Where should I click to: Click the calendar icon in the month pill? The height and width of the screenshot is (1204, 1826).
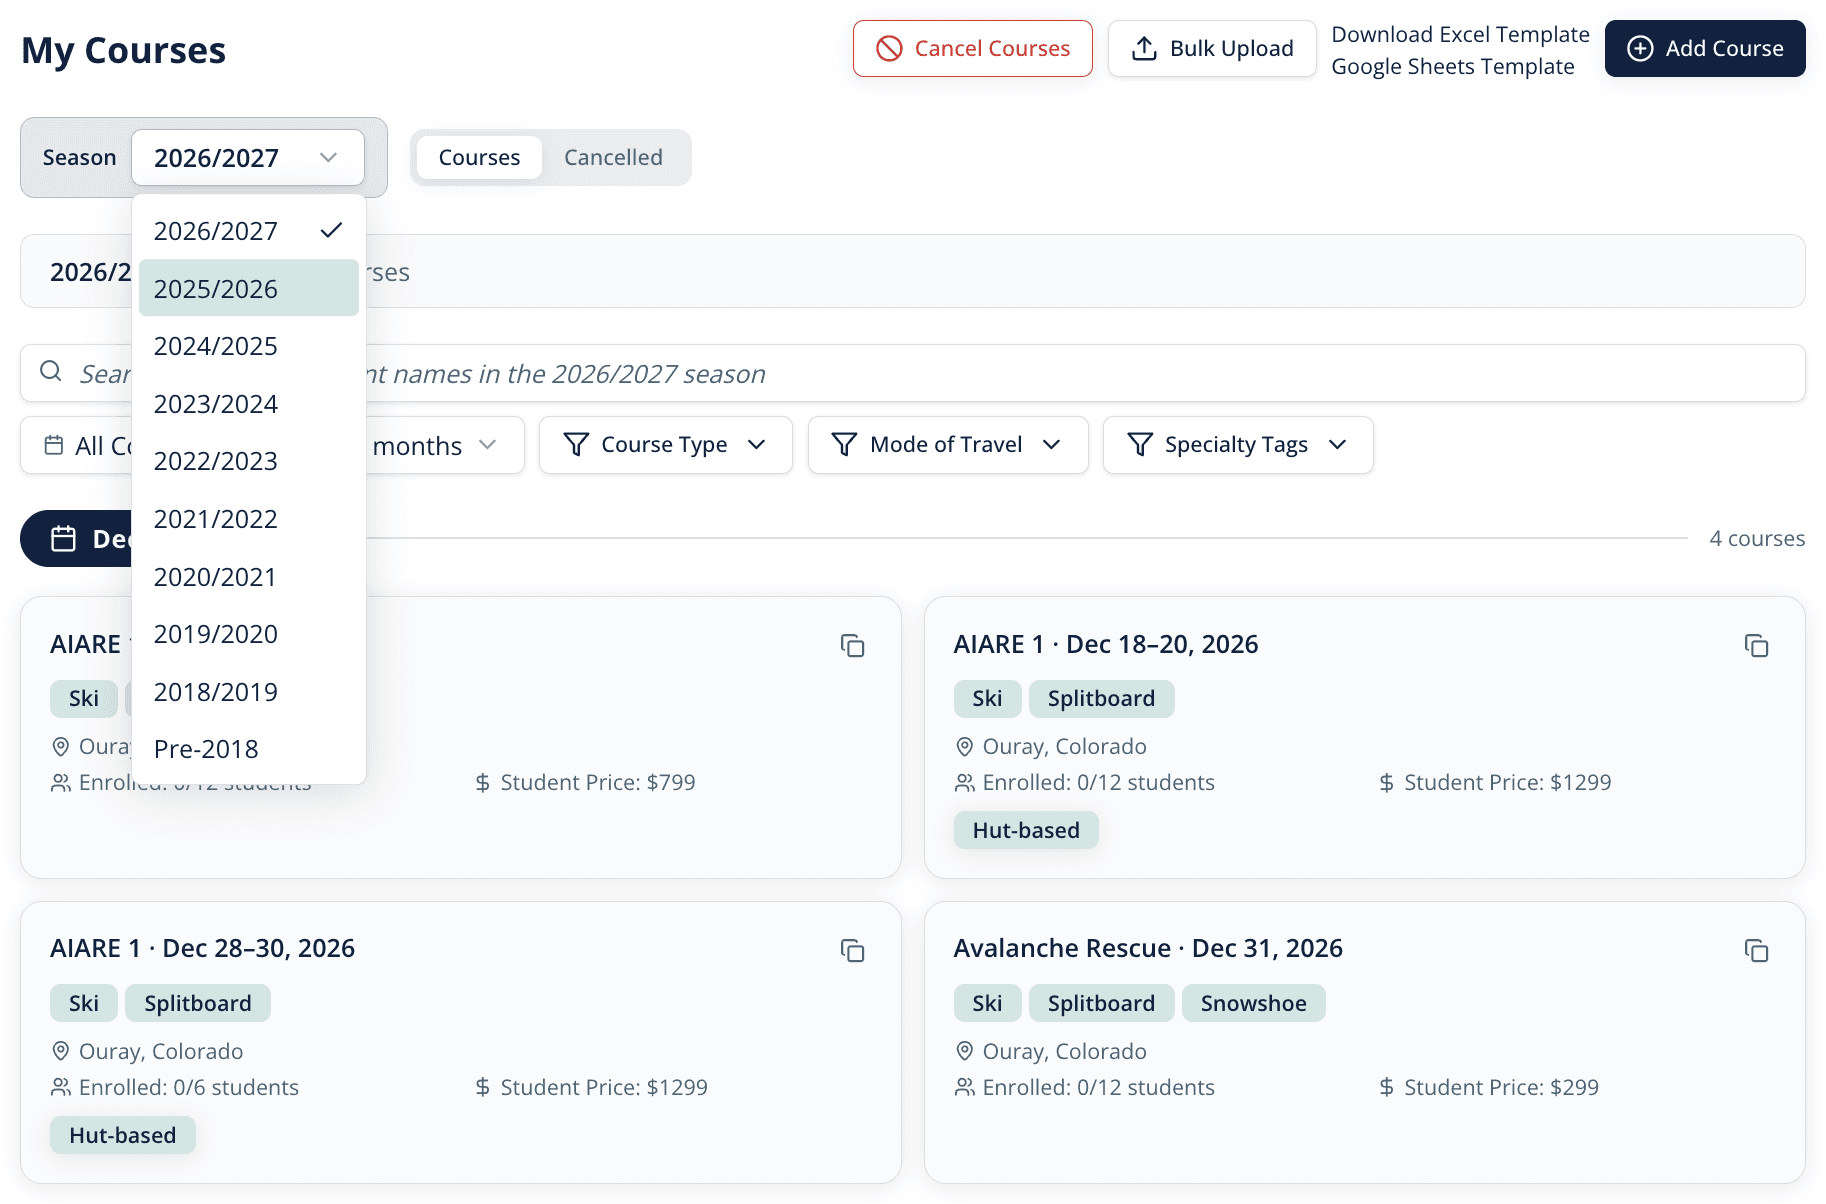[x=64, y=539]
